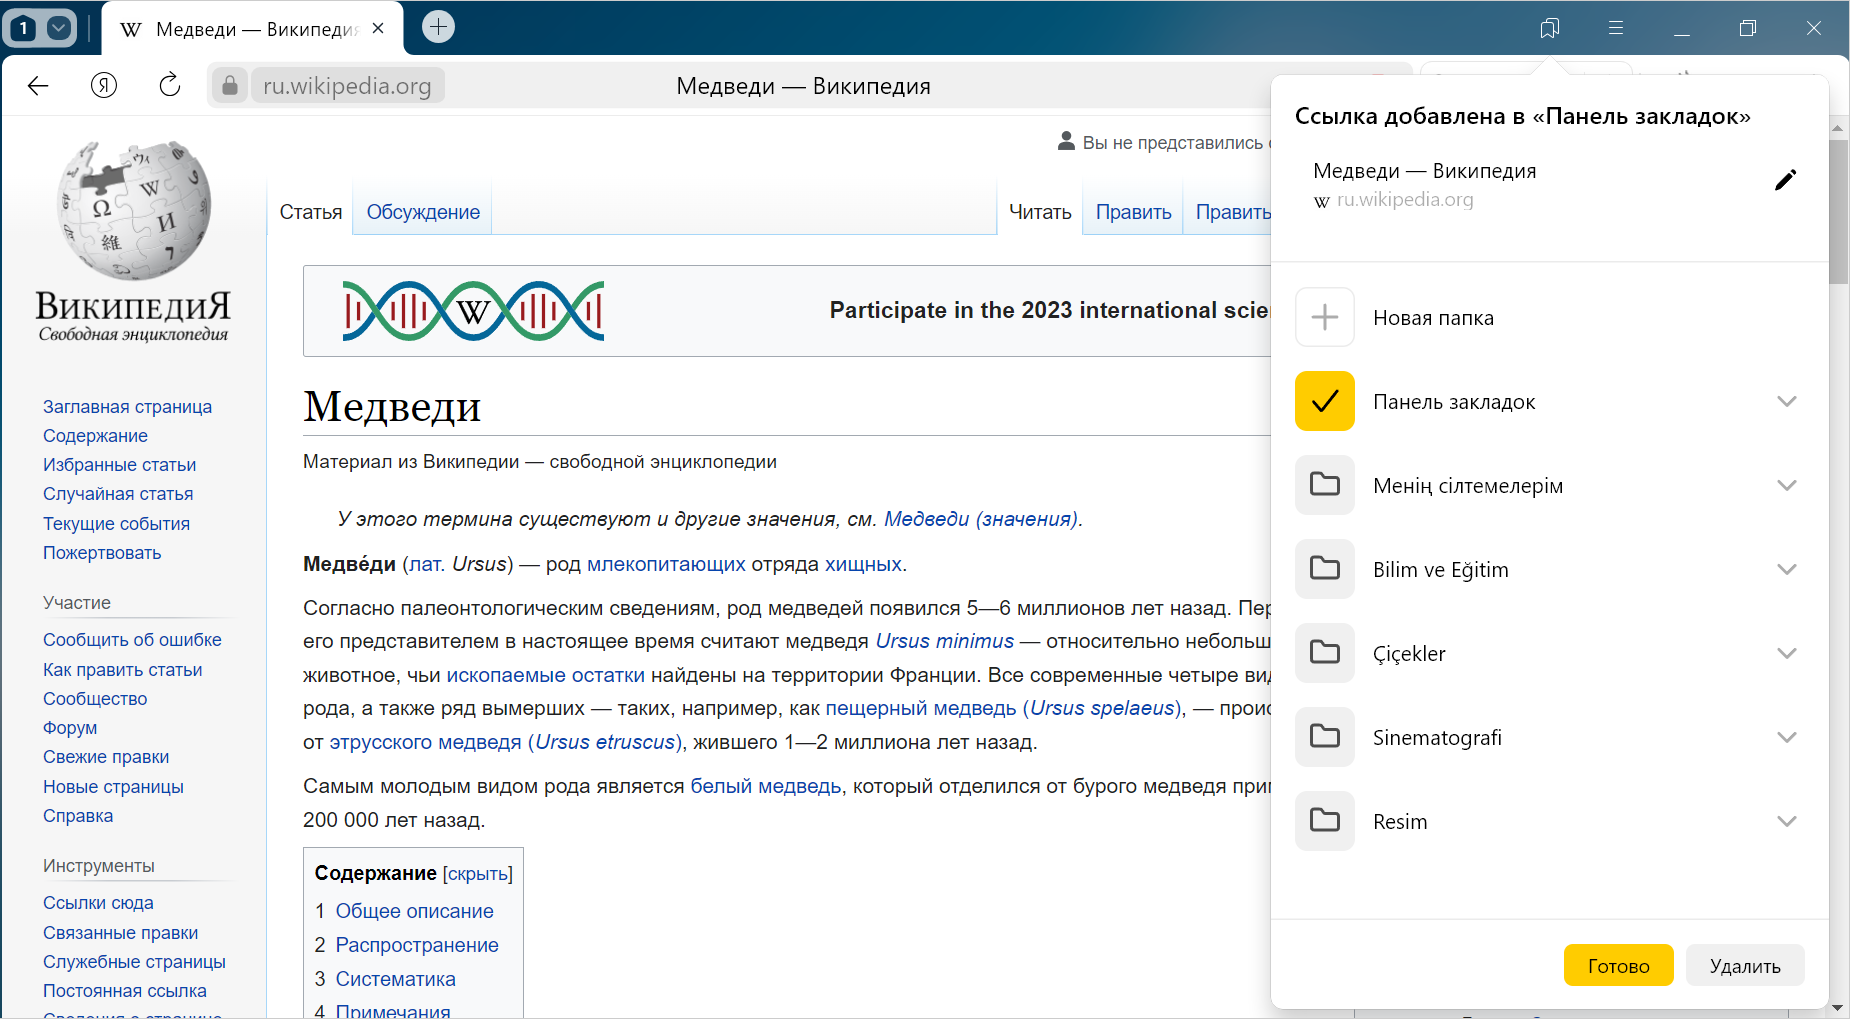Click the Yandex home icon in toolbar
Viewport: 1850px width, 1019px height.
[104, 86]
